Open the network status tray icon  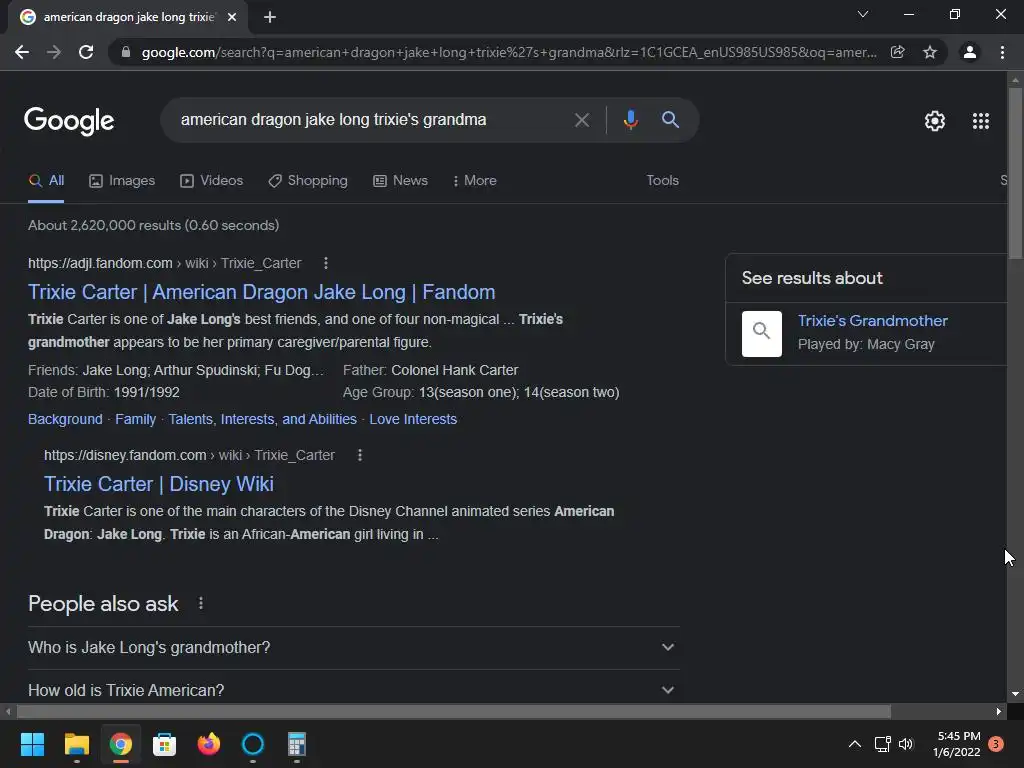(x=882, y=744)
